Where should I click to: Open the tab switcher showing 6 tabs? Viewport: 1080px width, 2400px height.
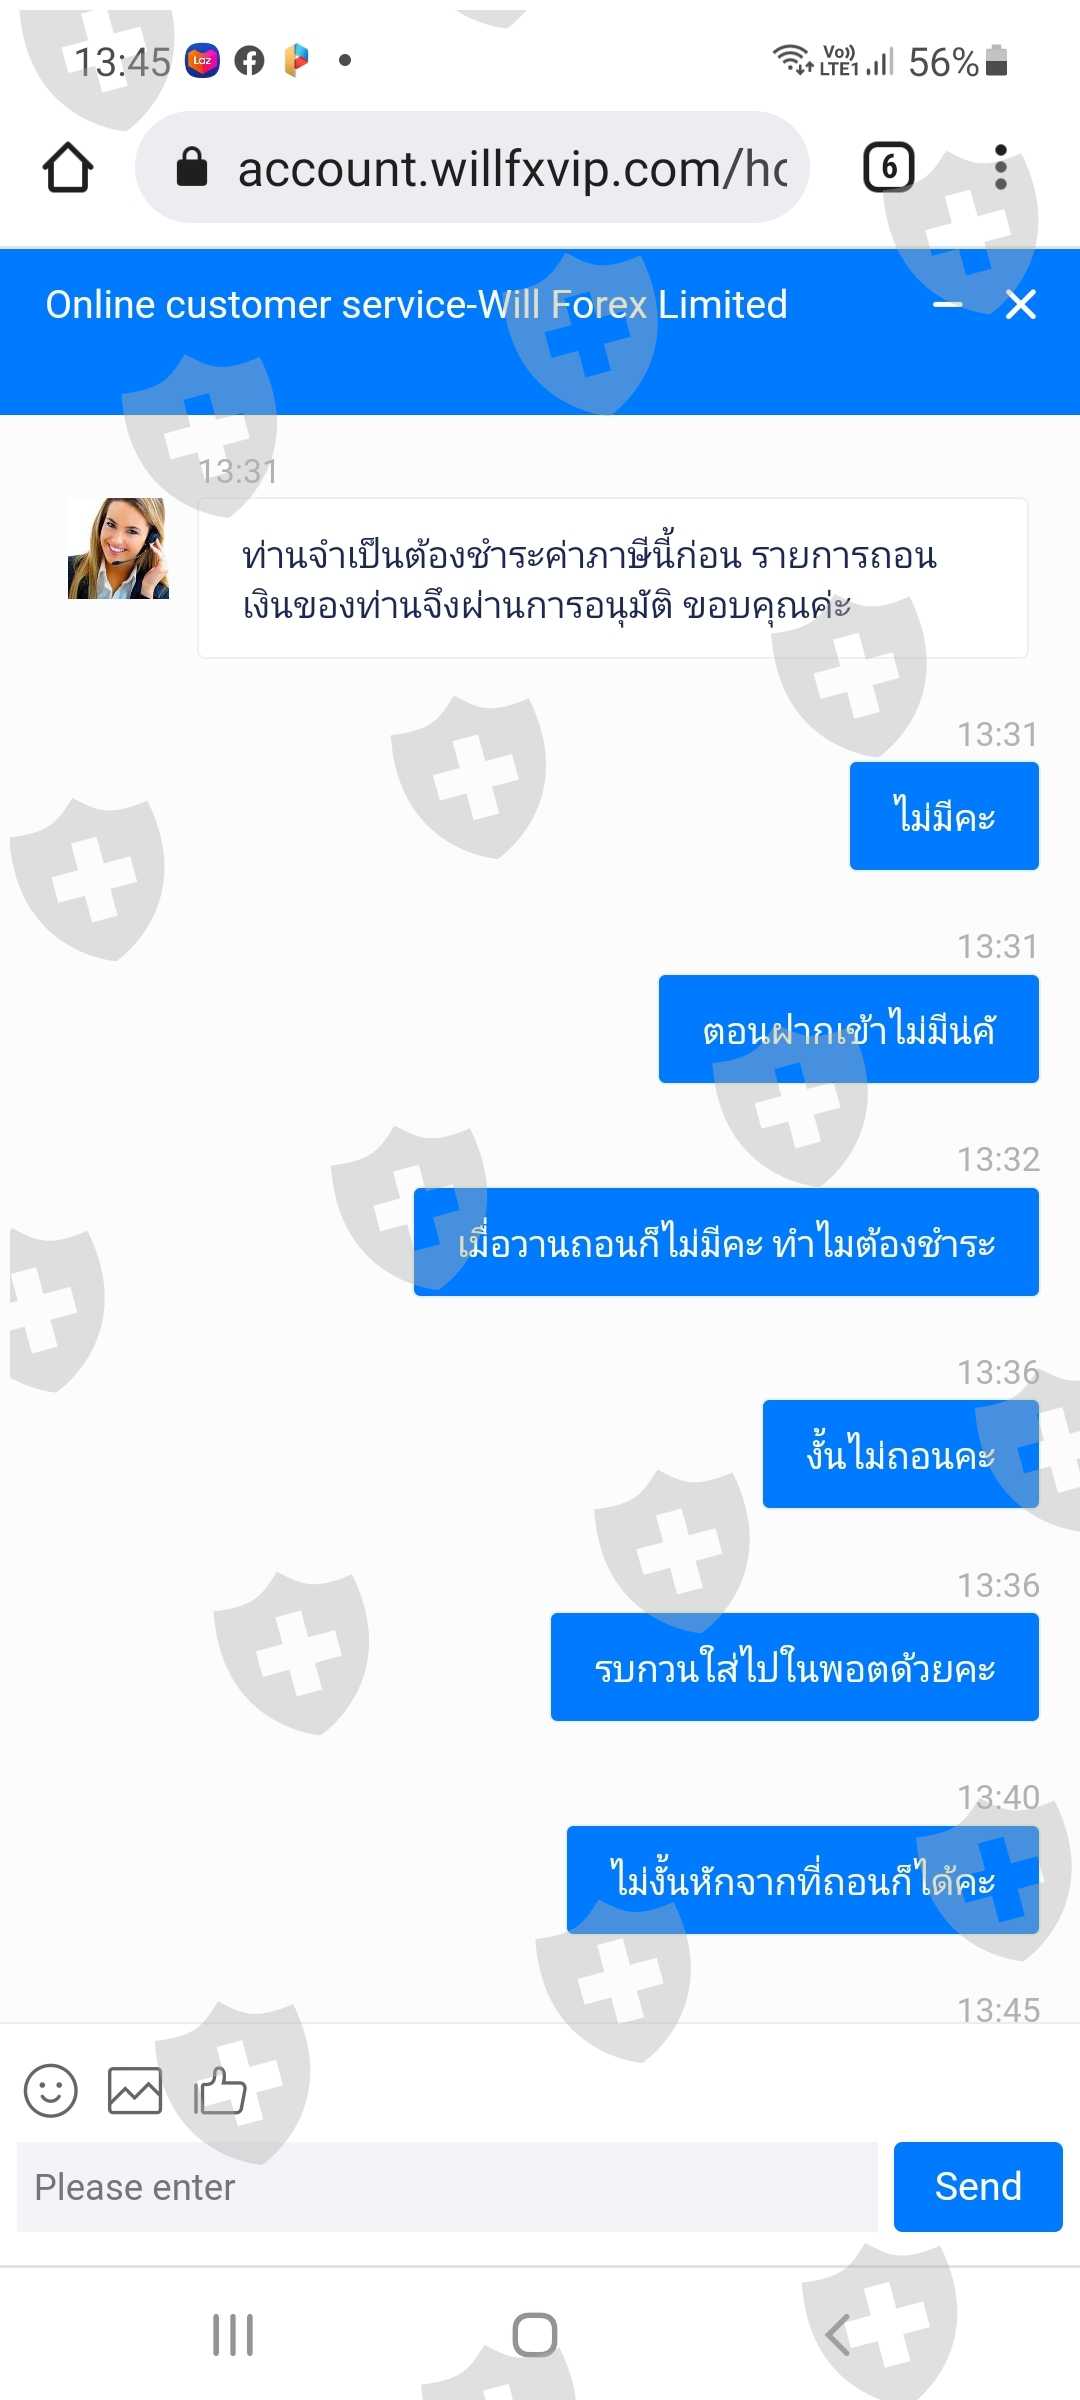tap(889, 167)
